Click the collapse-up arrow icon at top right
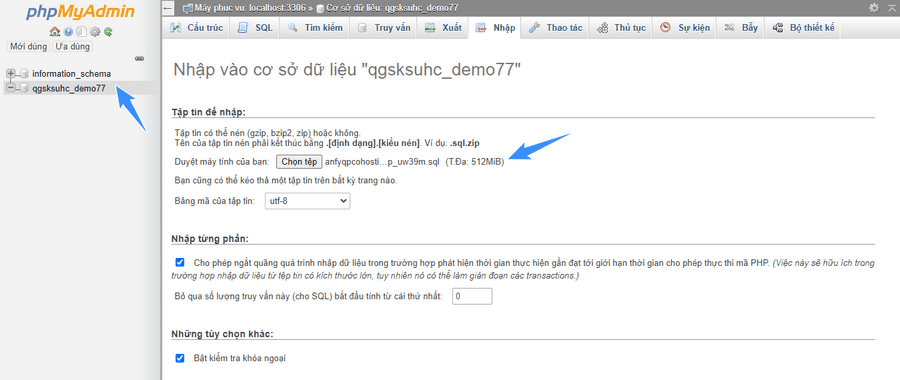900x380 pixels. click(891, 7)
